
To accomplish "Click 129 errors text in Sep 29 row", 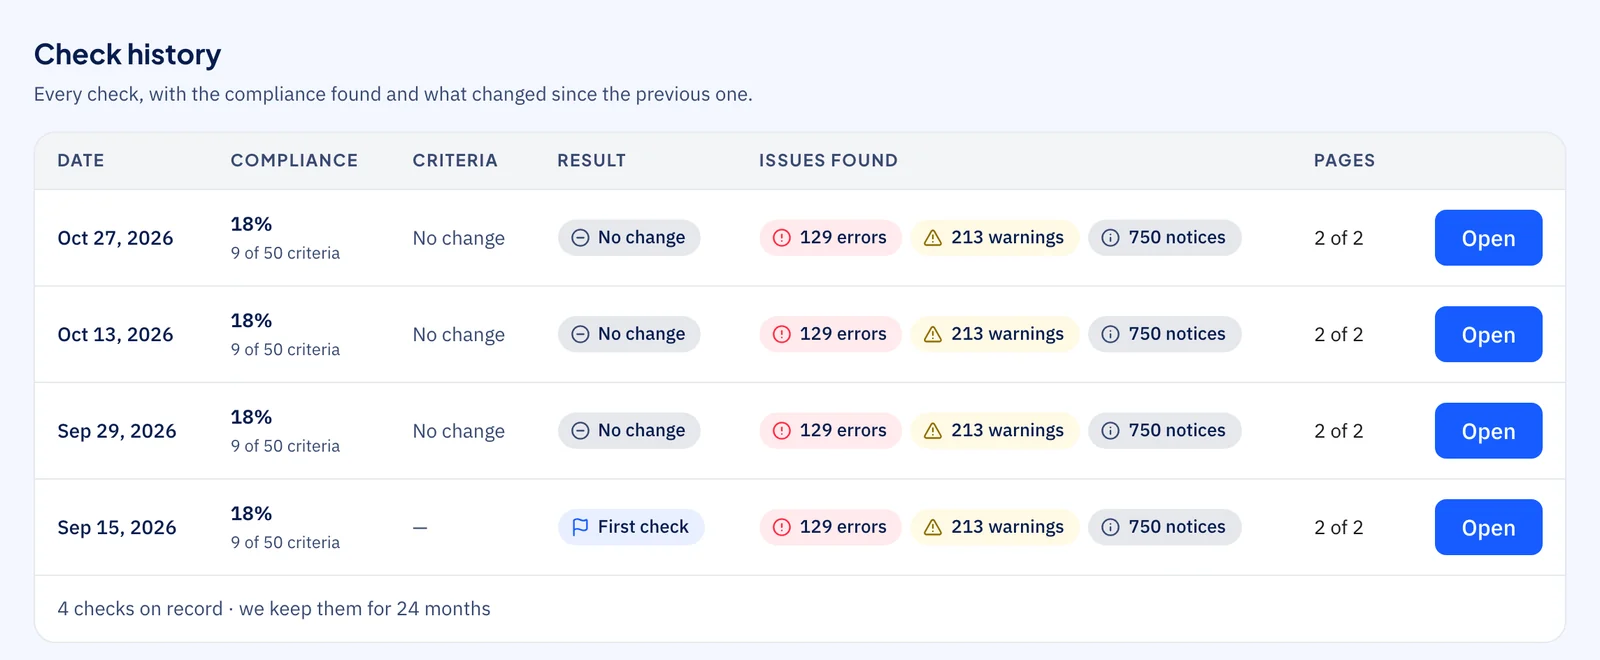I will [x=843, y=431].
